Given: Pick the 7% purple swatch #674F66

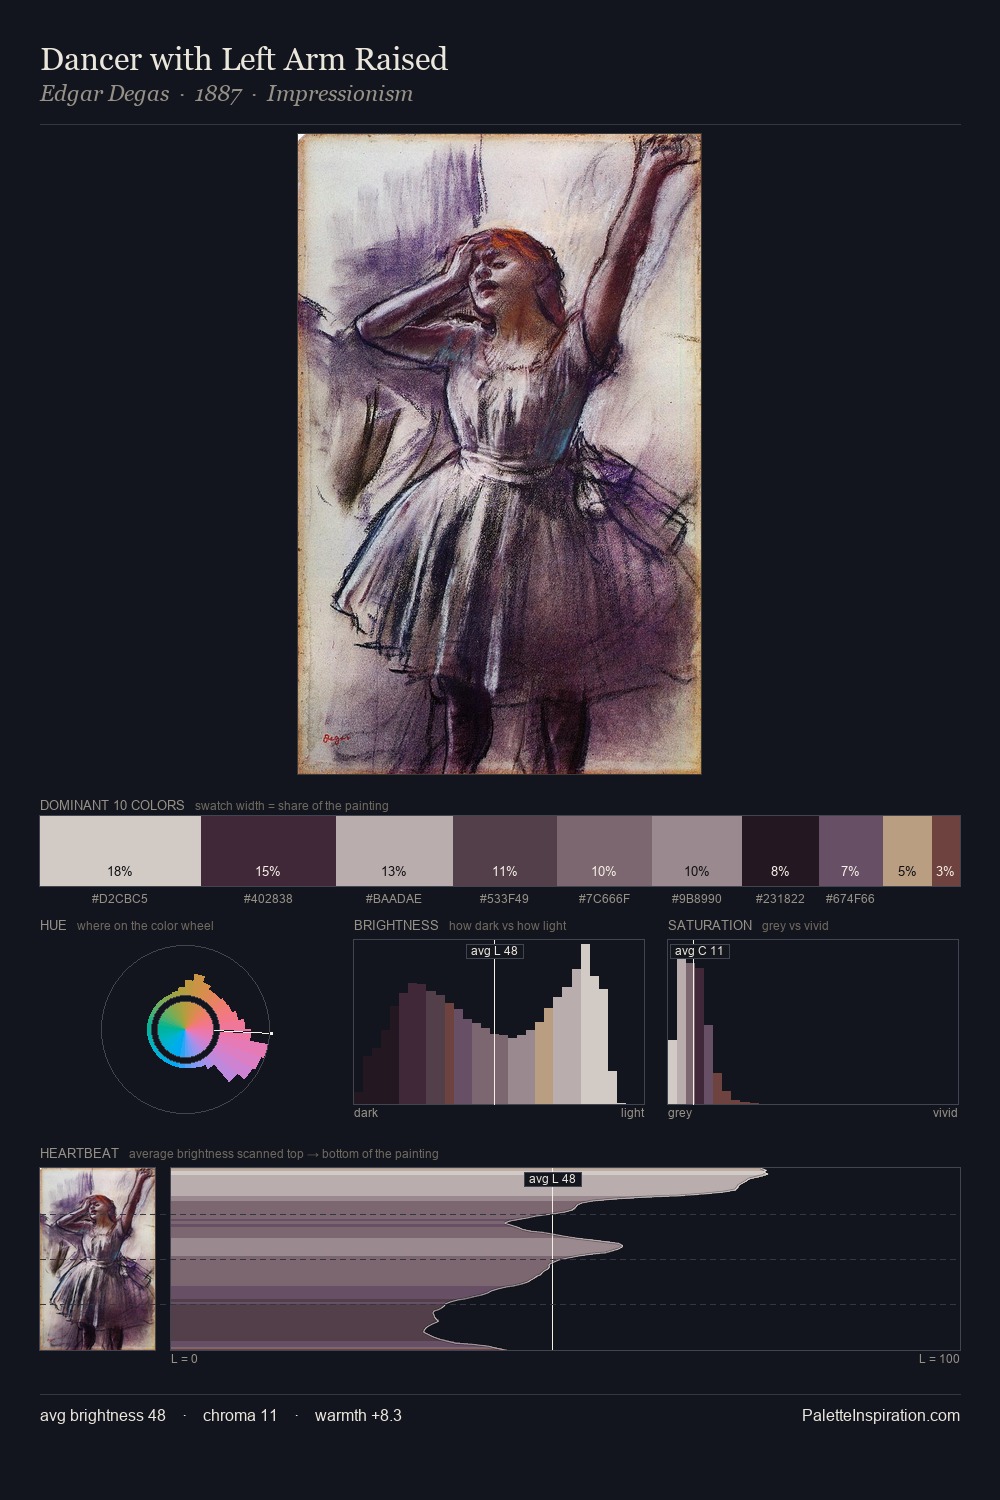Looking at the screenshot, I should [850, 851].
